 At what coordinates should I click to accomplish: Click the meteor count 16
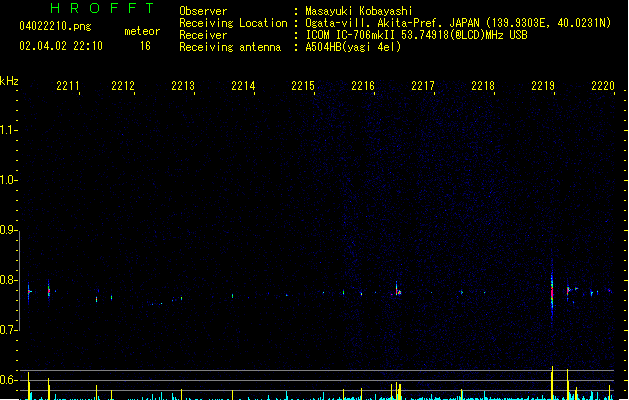pos(145,46)
